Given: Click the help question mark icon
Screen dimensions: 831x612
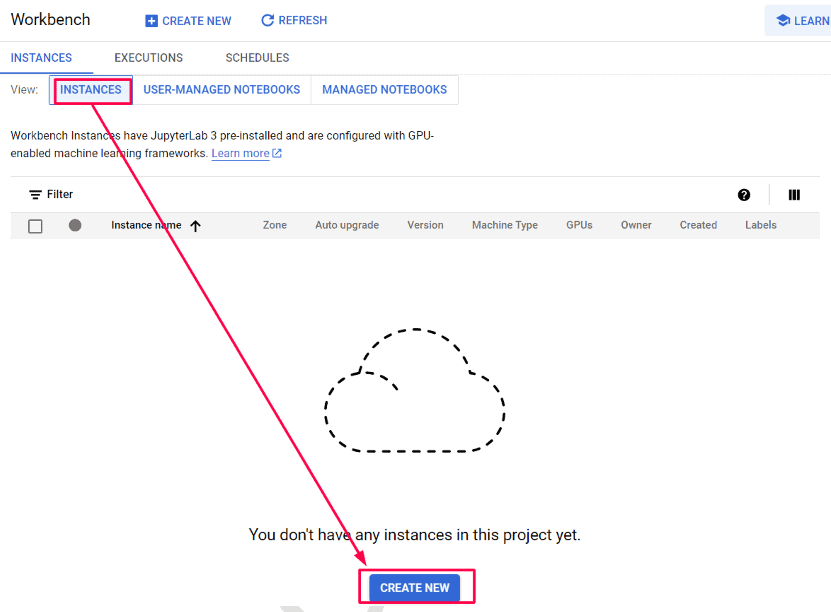Looking at the screenshot, I should [x=744, y=194].
